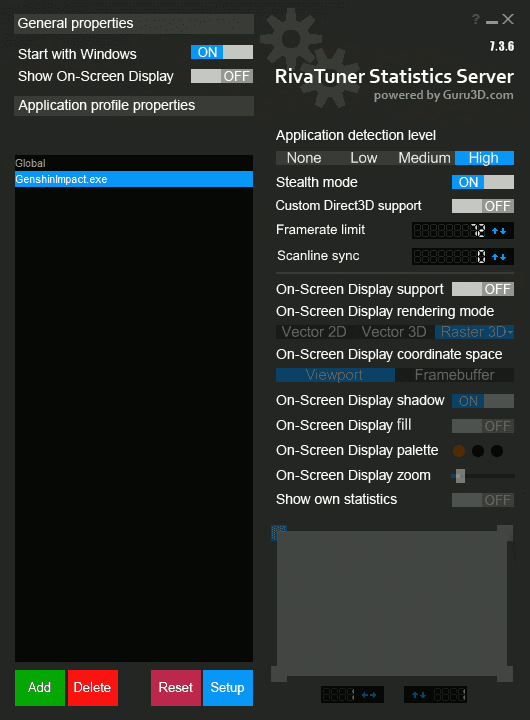Pick the first orange palette color
The height and width of the screenshot is (720, 530).
[459, 451]
